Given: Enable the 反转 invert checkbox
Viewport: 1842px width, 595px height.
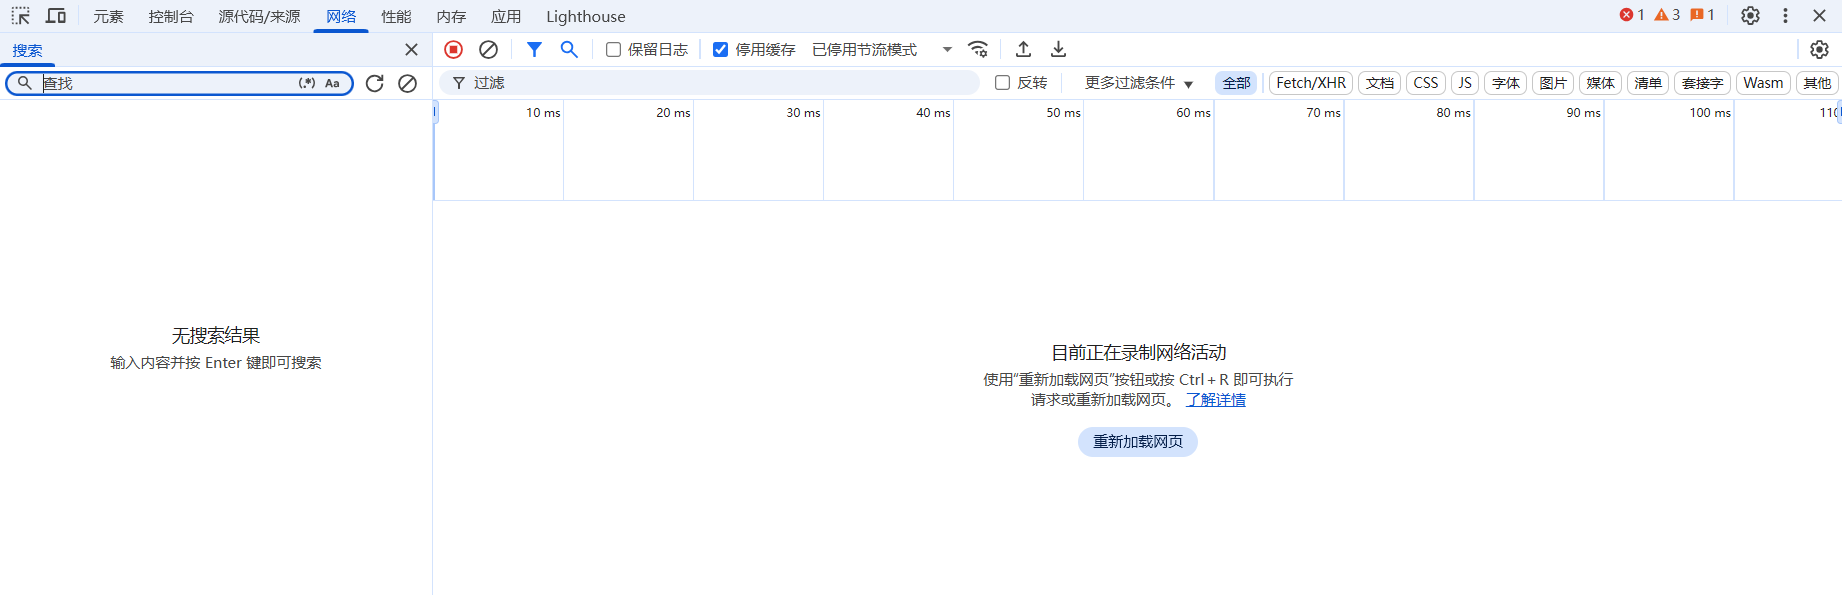Looking at the screenshot, I should (1002, 83).
